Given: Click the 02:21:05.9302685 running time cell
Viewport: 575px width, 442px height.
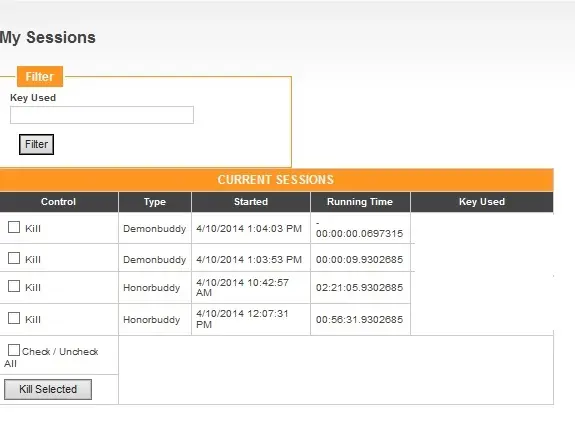Looking at the screenshot, I should click(360, 288).
